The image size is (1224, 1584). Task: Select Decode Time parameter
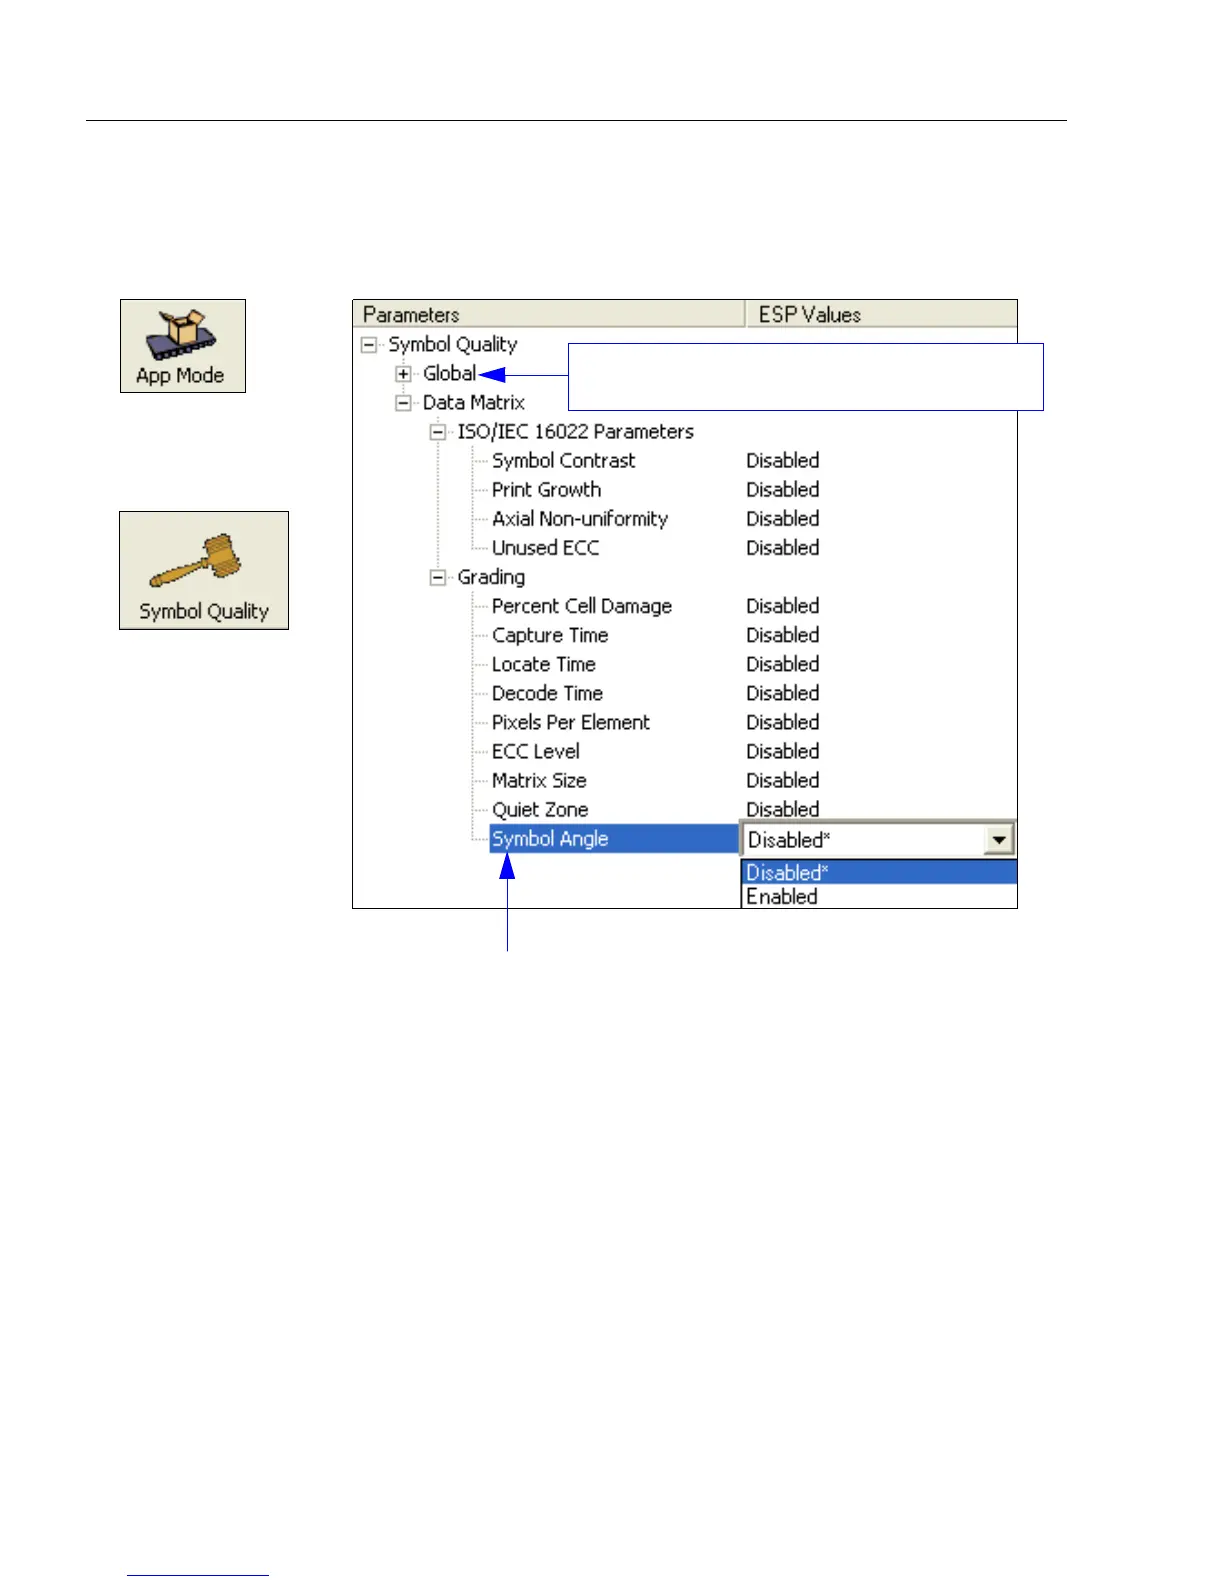(x=547, y=693)
